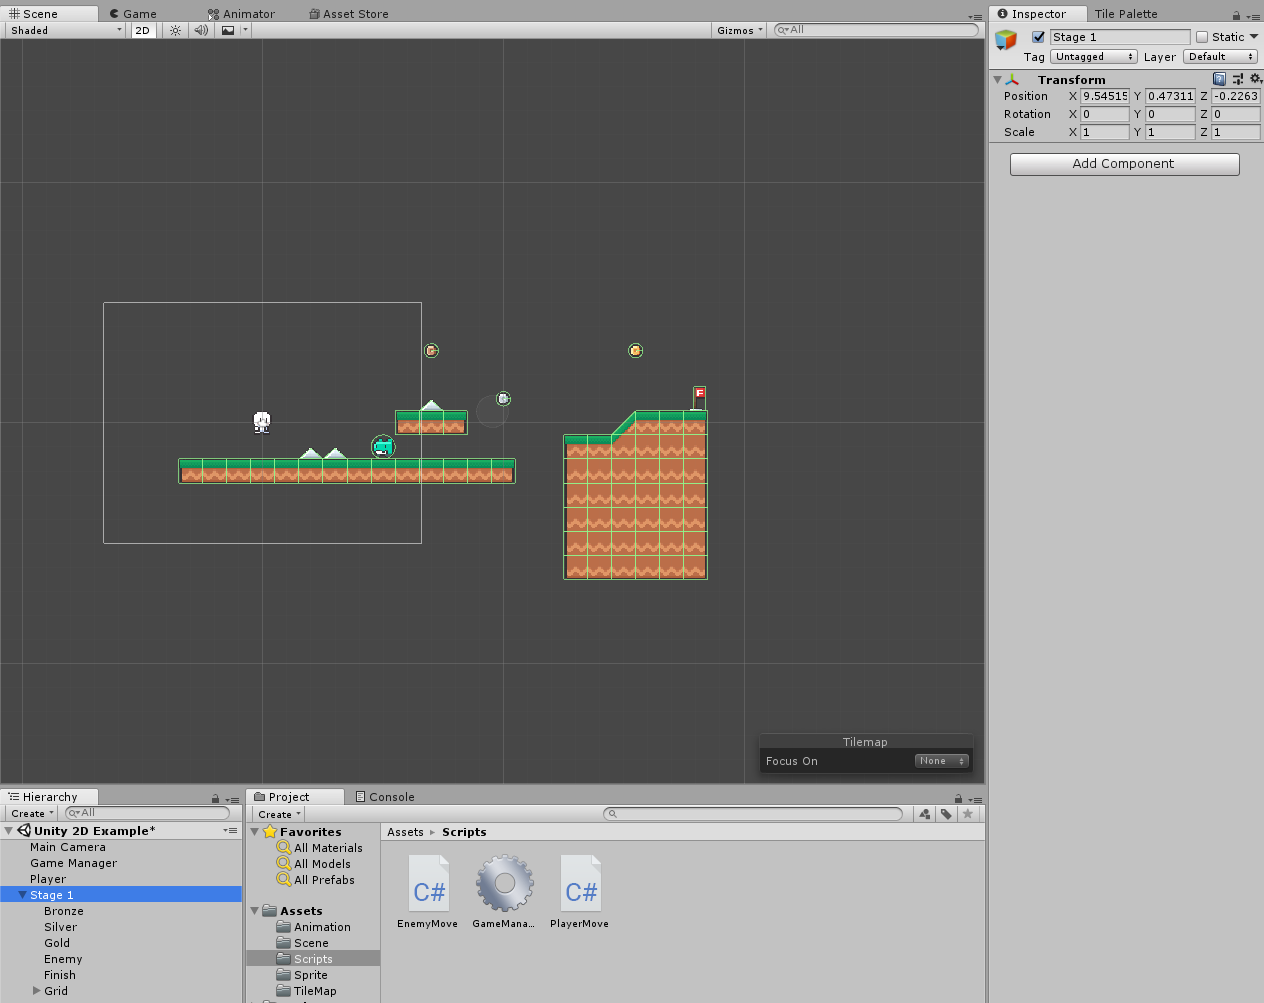Open Hierarchy panel options menu

point(231,799)
